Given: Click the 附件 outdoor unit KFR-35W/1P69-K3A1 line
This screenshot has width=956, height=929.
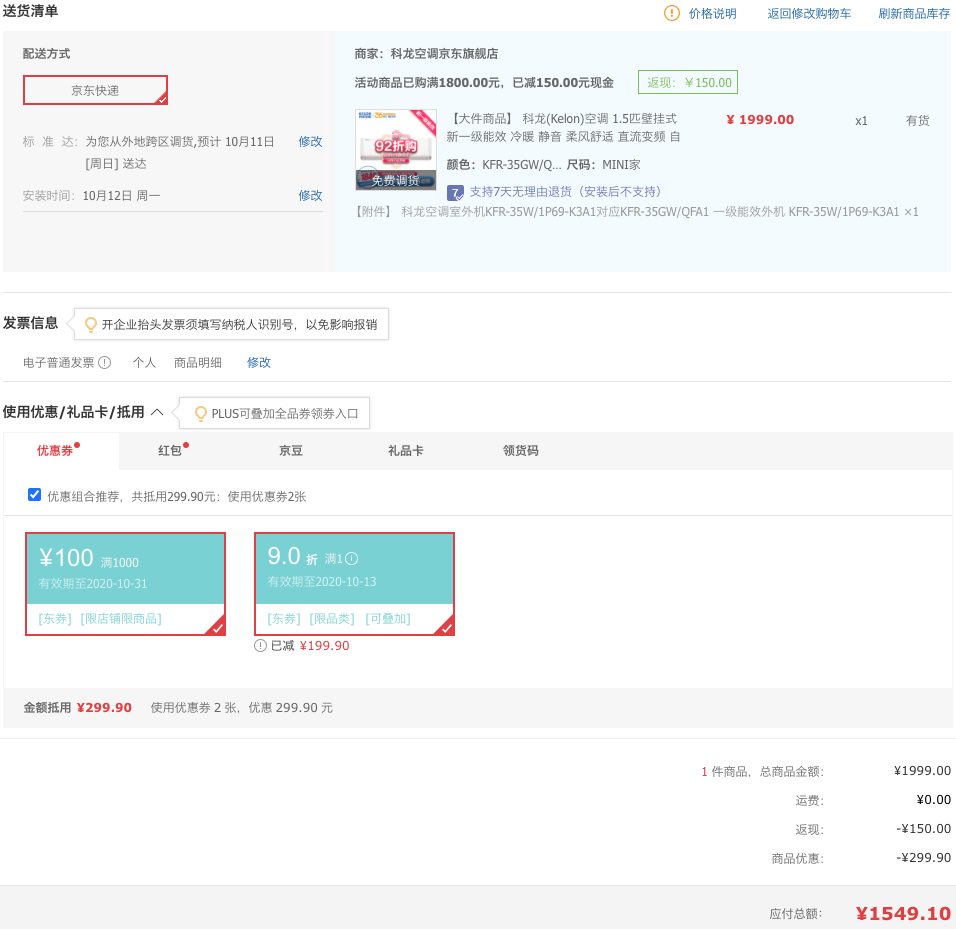Looking at the screenshot, I should 637,212.
